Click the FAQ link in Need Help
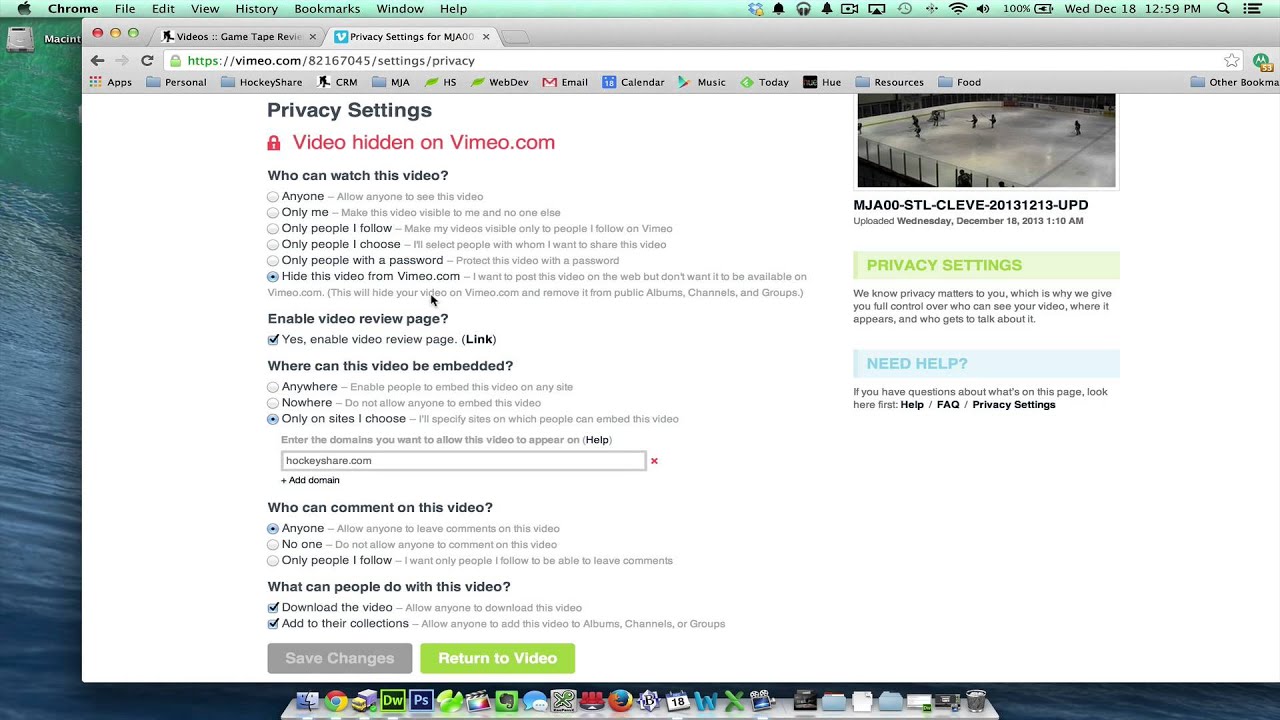 tap(948, 405)
